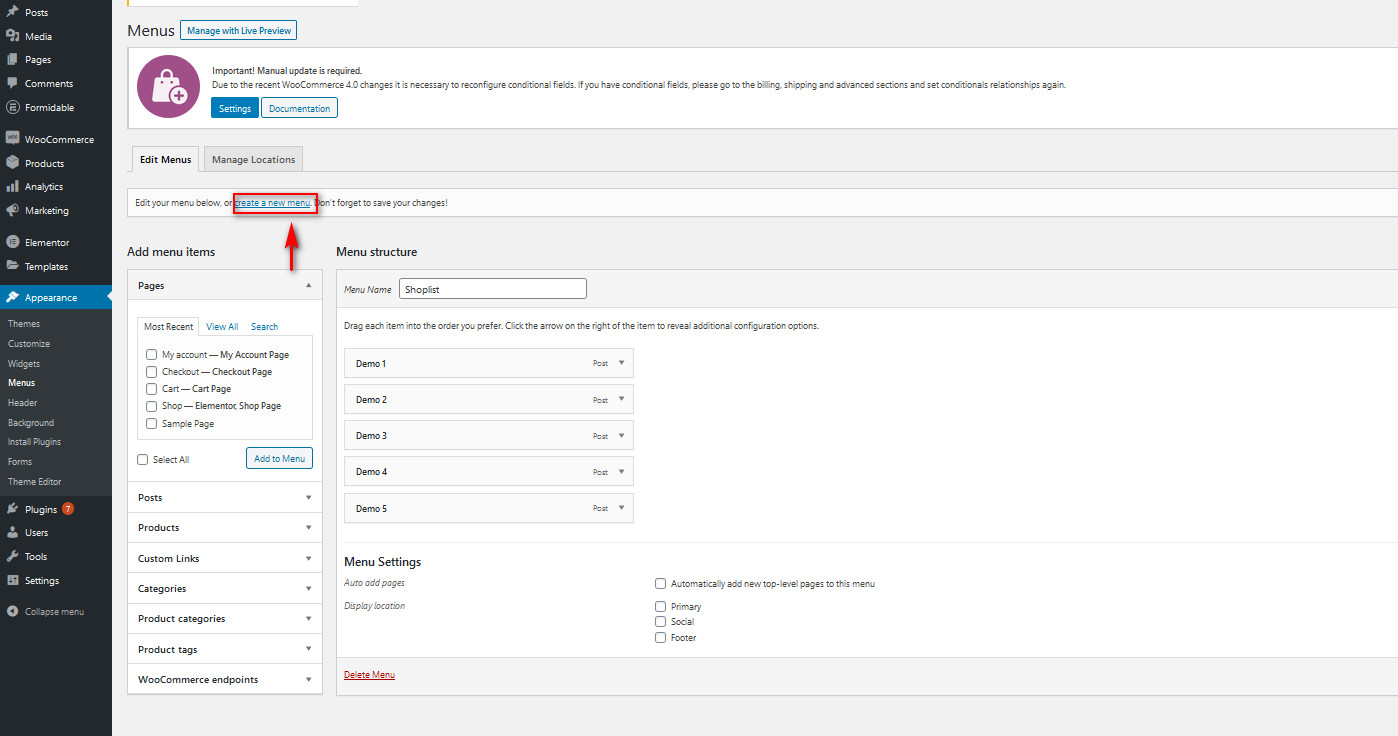The width and height of the screenshot is (1398, 736).
Task: Click the create a new menu link
Action: pos(272,203)
